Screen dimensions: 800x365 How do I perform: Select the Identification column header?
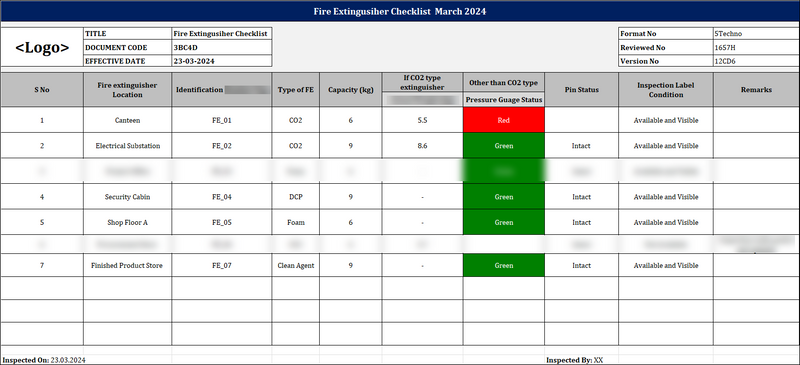222,90
